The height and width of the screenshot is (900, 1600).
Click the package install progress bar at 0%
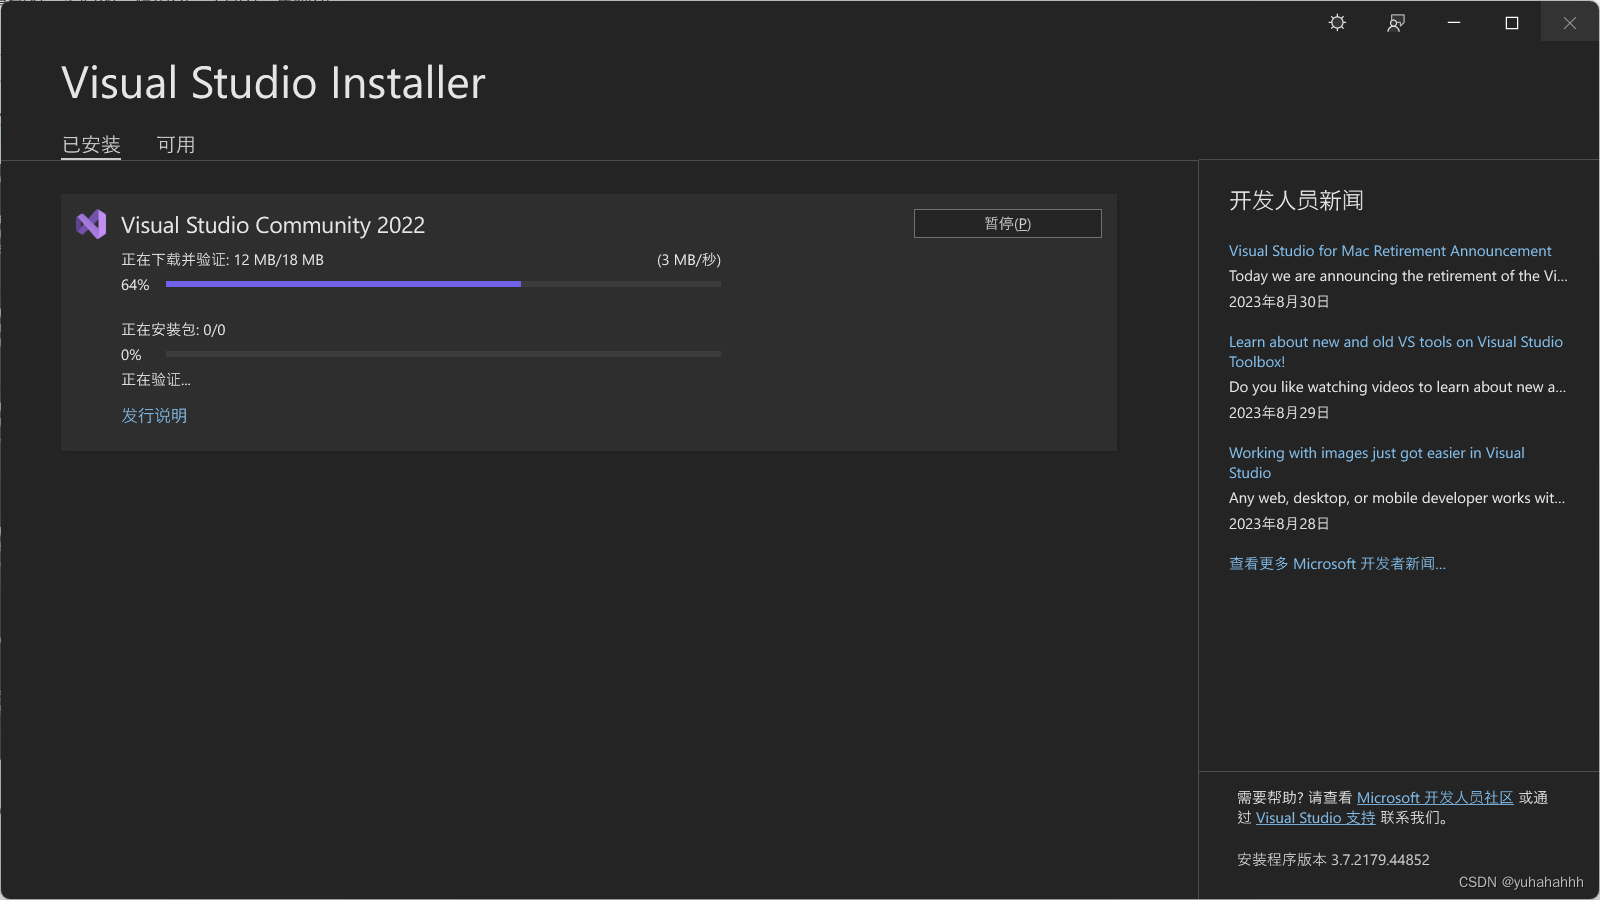coord(443,354)
